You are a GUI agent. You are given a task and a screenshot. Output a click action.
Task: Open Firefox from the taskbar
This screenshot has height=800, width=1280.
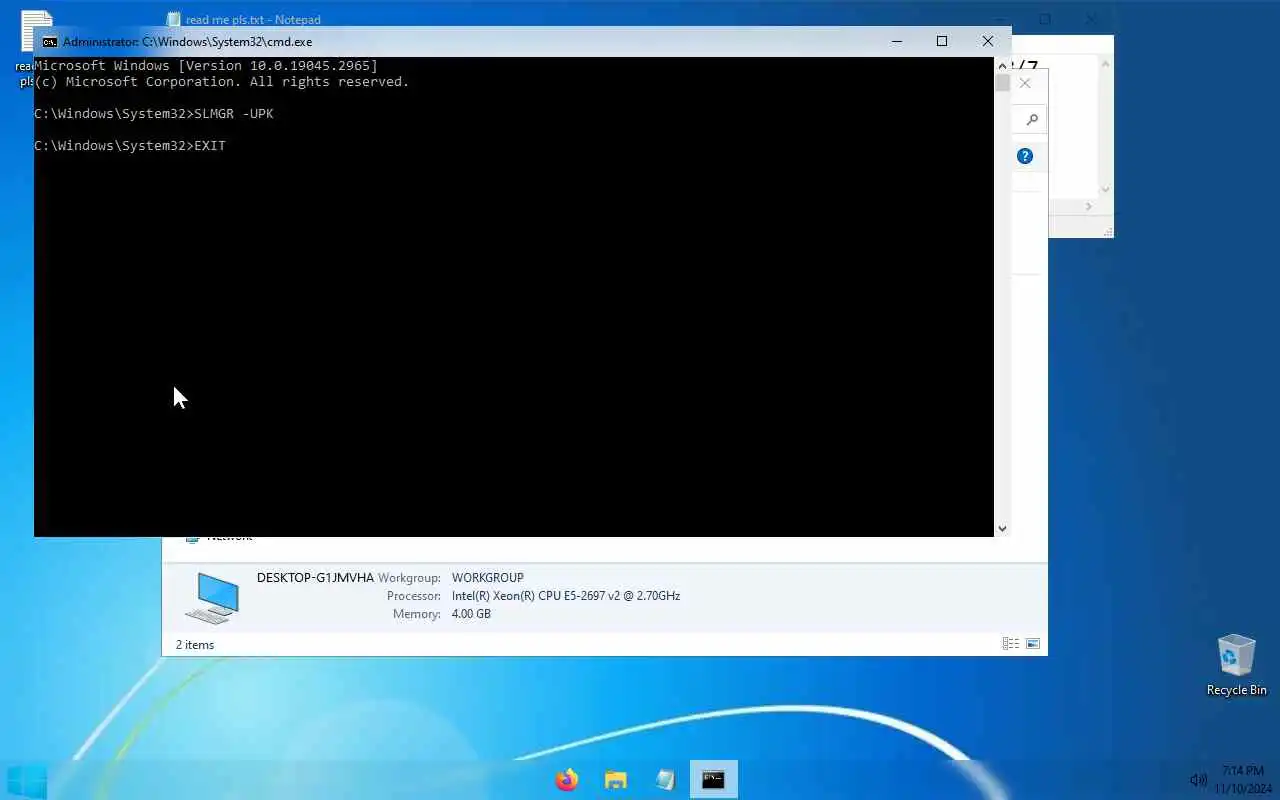[x=567, y=779]
